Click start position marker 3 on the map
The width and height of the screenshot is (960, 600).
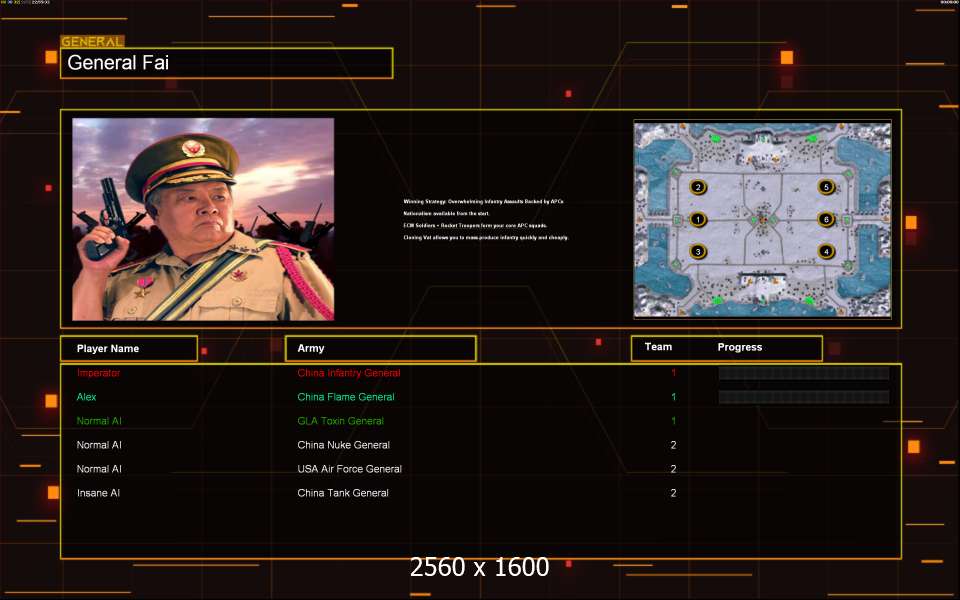(698, 251)
